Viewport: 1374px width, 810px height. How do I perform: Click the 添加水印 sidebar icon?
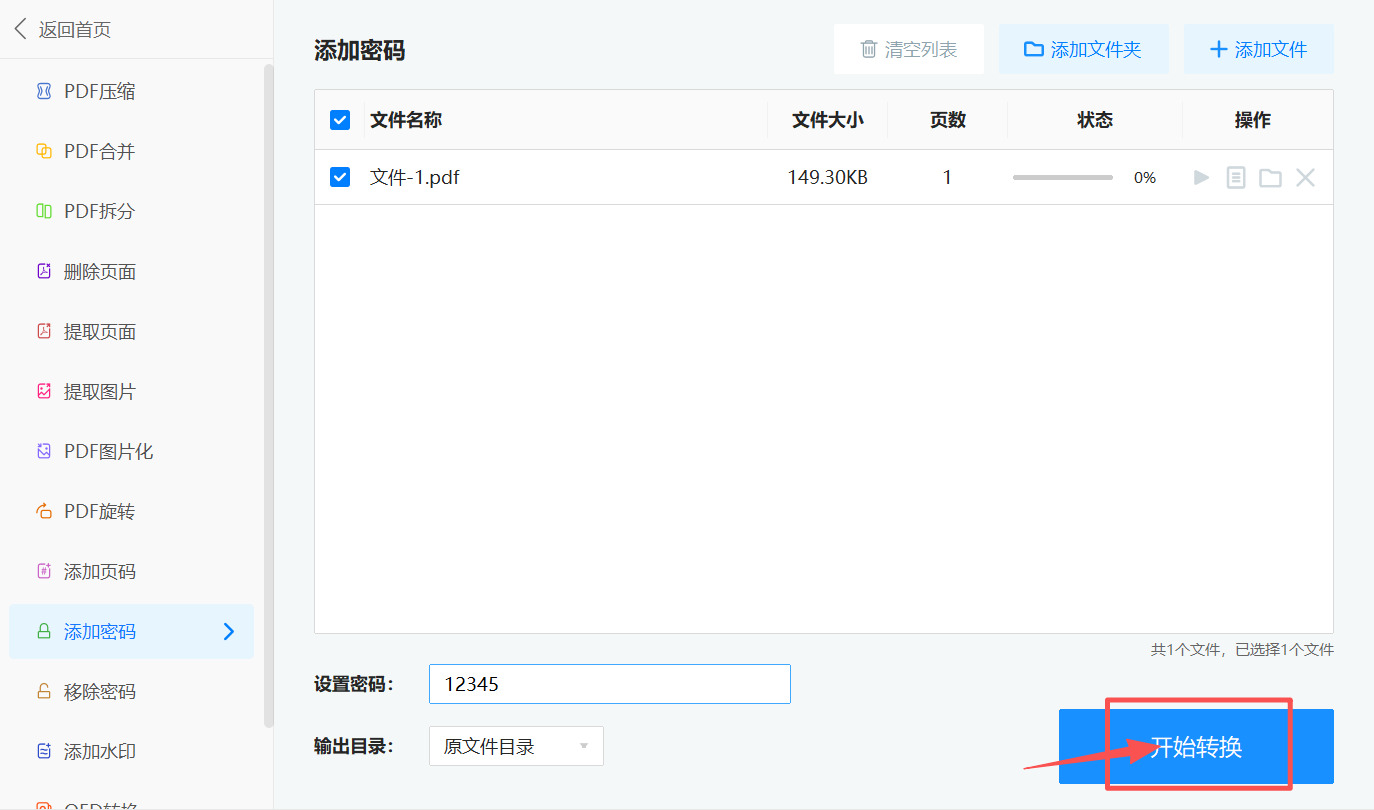point(44,751)
